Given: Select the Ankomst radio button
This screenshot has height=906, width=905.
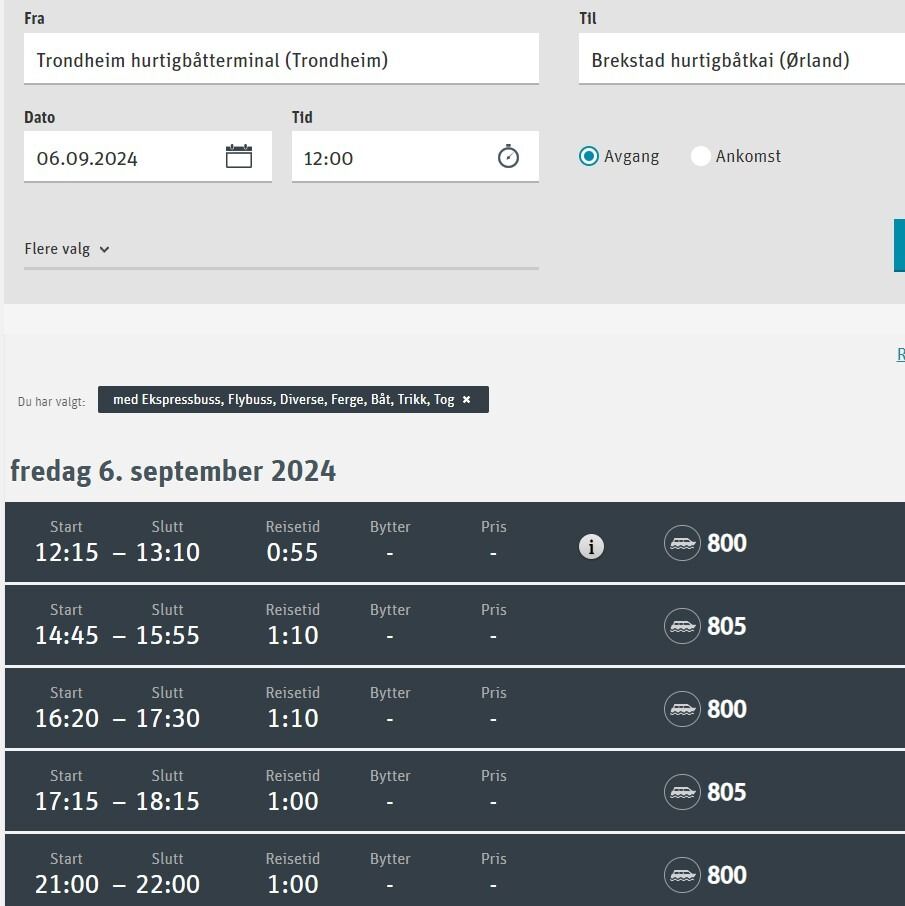Looking at the screenshot, I should coord(700,156).
